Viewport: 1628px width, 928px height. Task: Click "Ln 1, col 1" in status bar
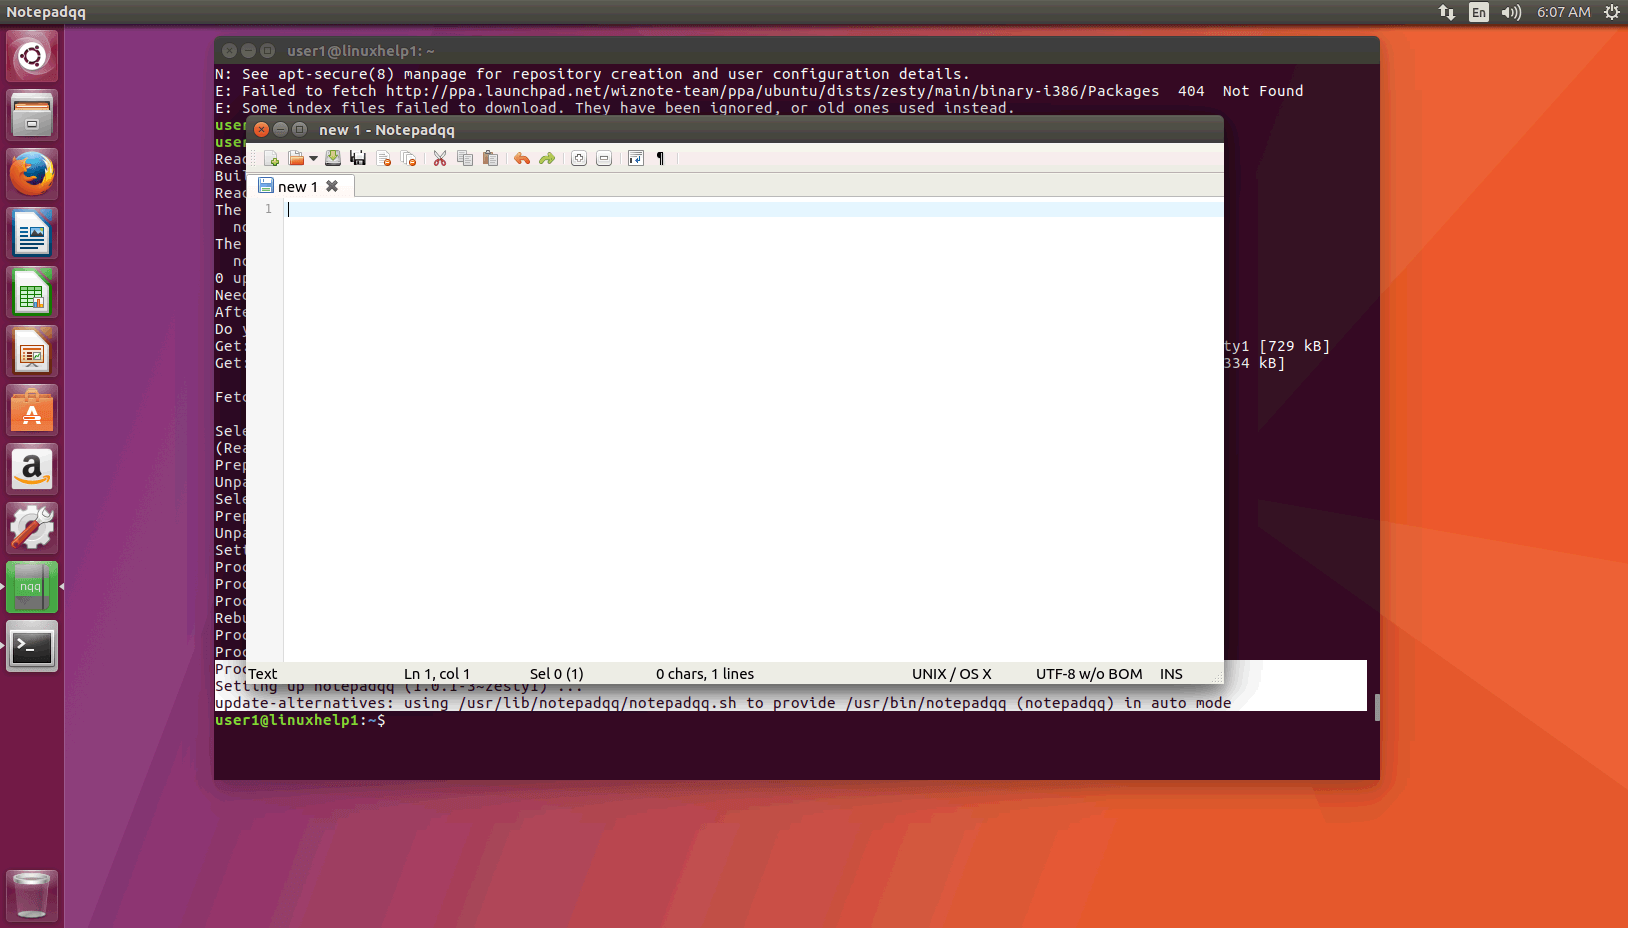[437, 674]
